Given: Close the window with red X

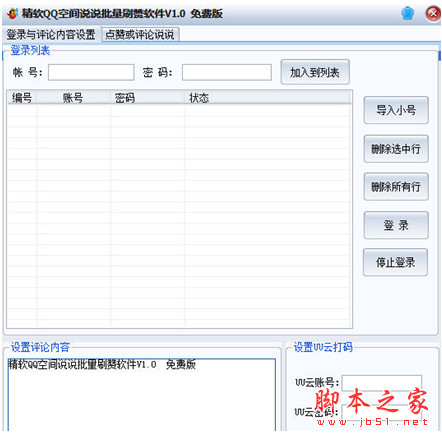Looking at the screenshot, I should coord(433,13).
